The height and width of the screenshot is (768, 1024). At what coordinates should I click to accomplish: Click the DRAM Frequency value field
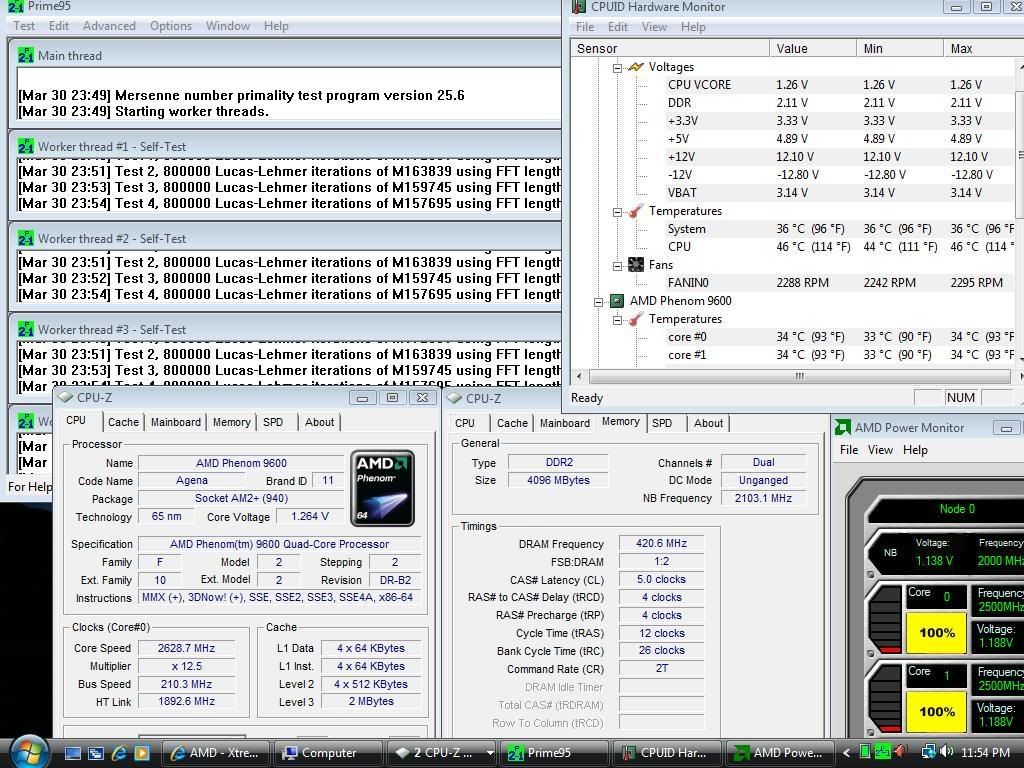(x=662, y=543)
